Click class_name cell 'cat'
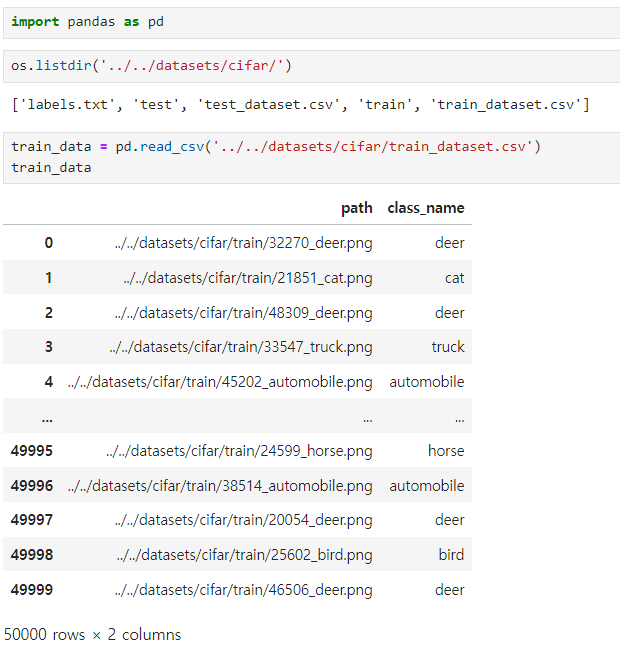Viewport: 620px width, 646px height. click(x=454, y=278)
